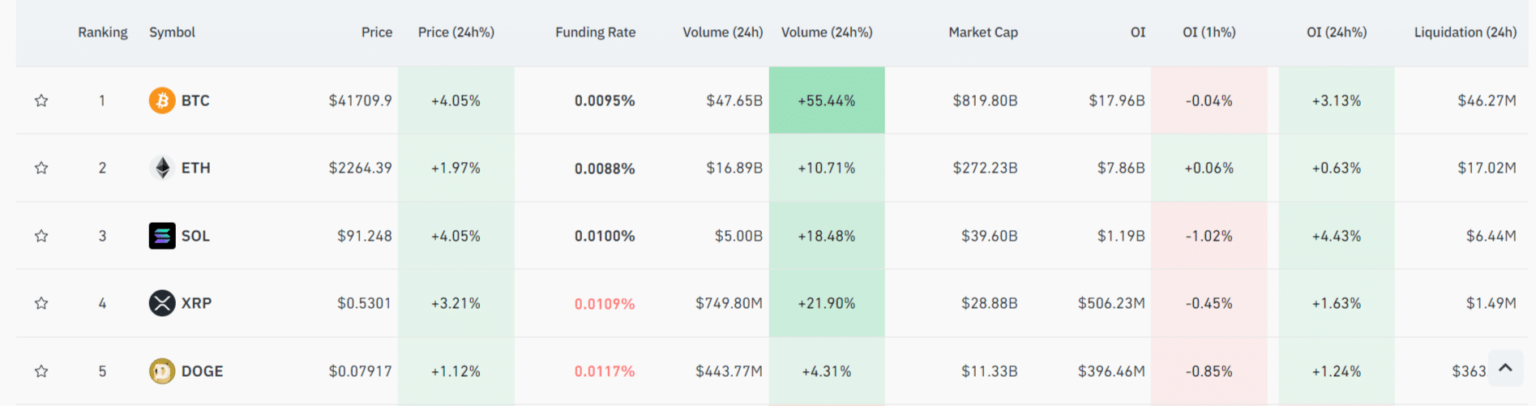Open the DOGE symbol link
The width and height of the screenshot is (1536, 406).
tap(202, 371)
